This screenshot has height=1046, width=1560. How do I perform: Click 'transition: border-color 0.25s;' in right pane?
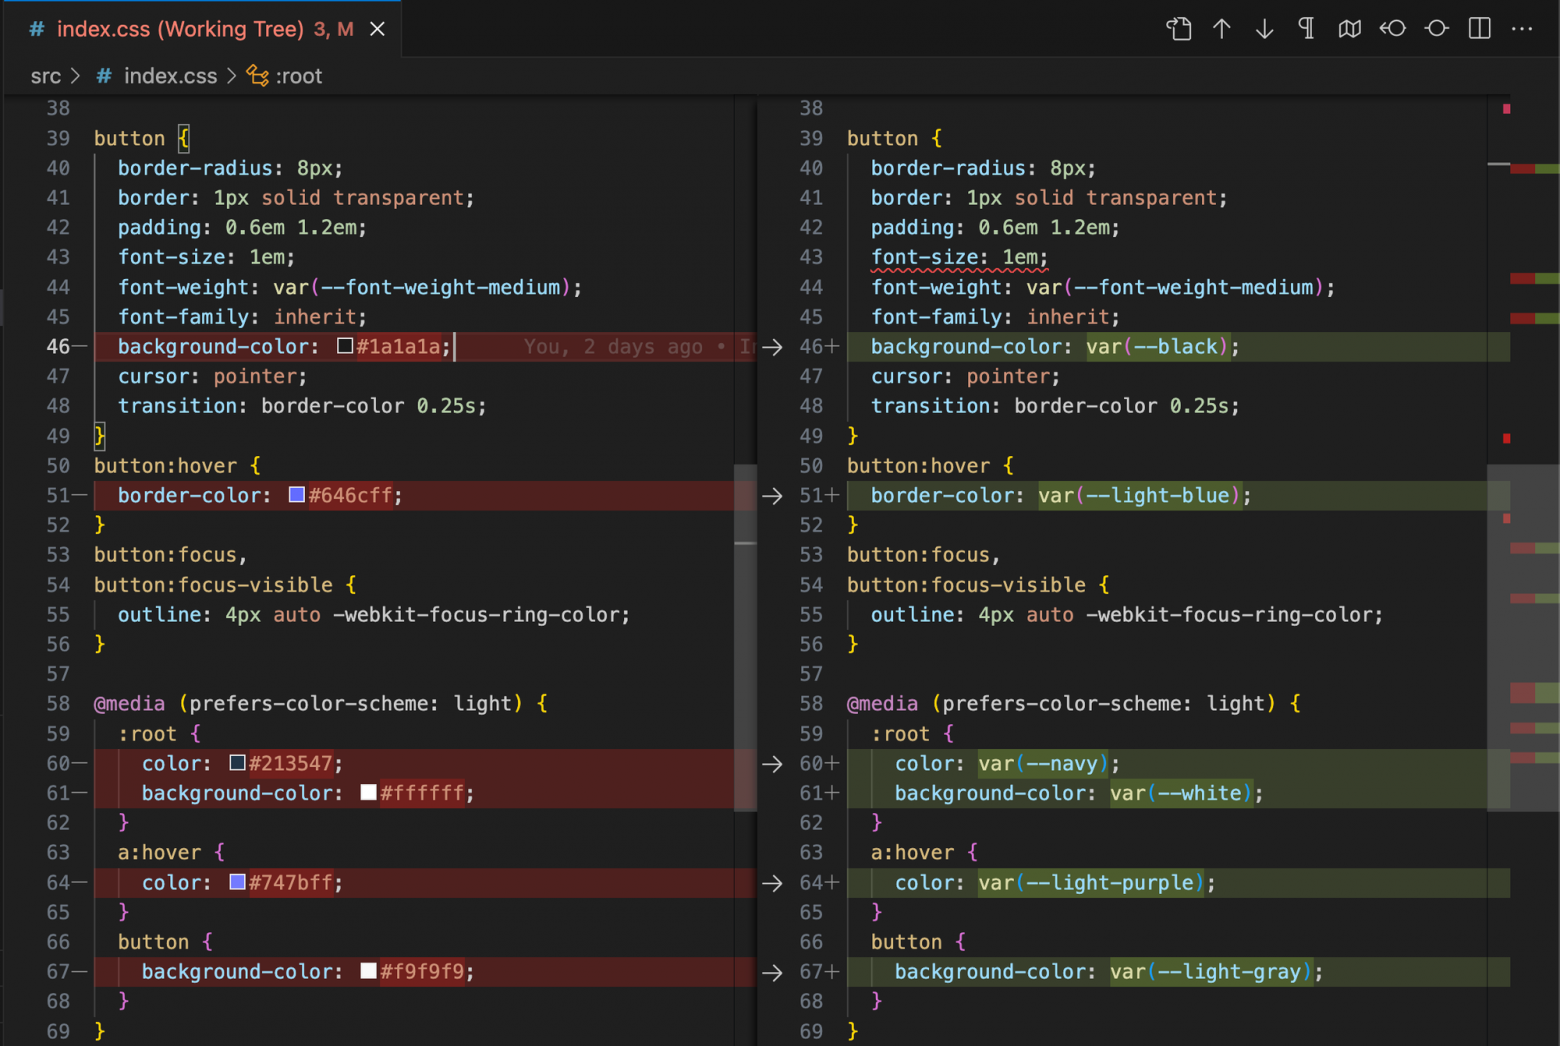pos(1055,406)
